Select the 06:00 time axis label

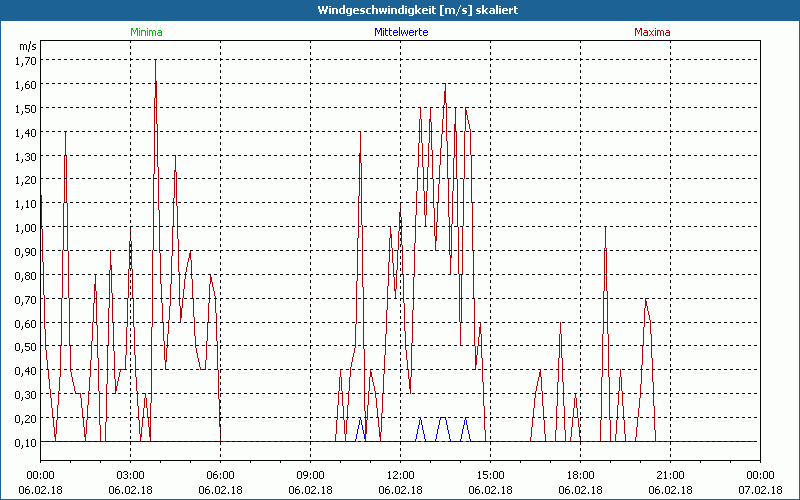220,475
